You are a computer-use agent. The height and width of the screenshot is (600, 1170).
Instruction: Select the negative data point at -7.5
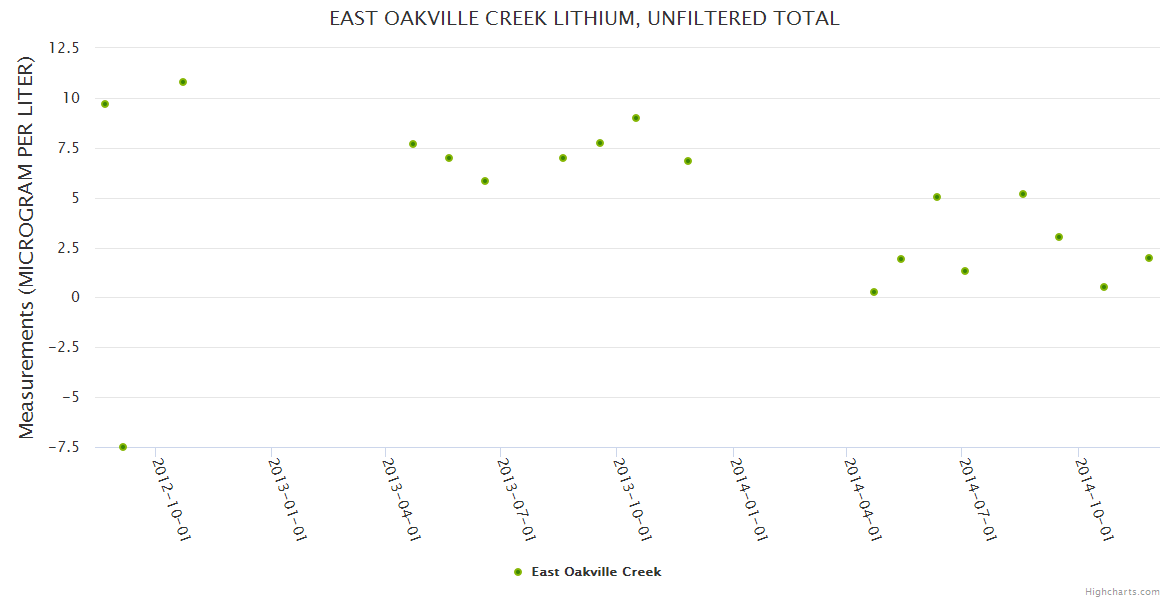coord(123,447)
